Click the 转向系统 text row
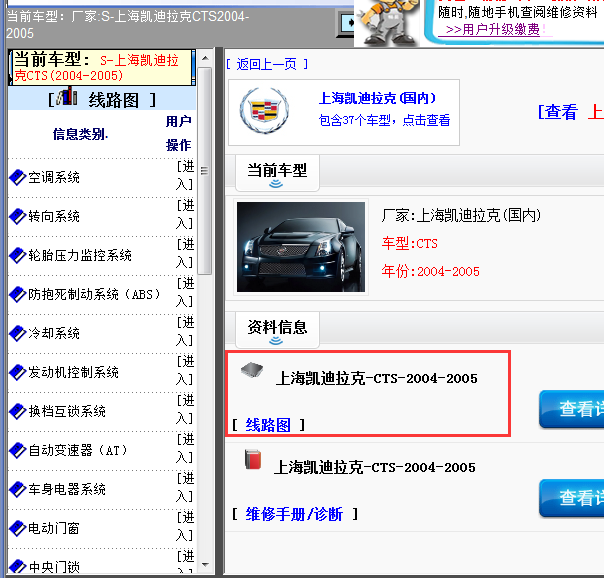604x578 pixels. 54,216
